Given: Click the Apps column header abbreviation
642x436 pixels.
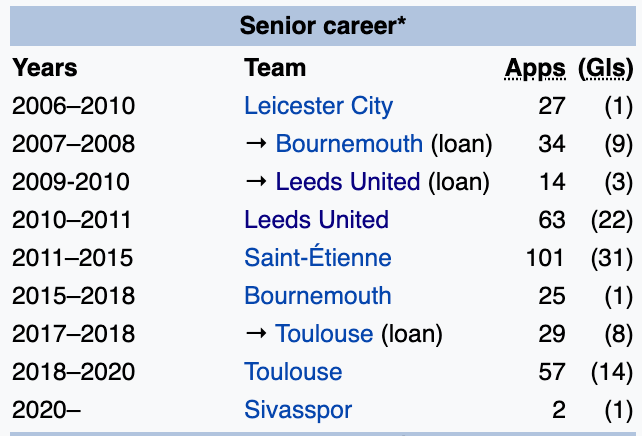Looking at the screenshot, I should click(x=535, y=68).
